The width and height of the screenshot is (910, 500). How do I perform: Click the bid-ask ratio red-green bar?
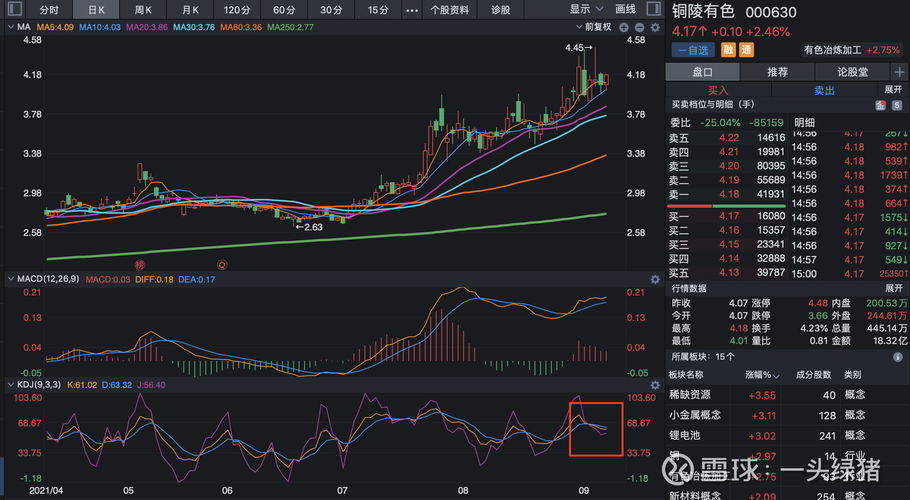point(726,206)
